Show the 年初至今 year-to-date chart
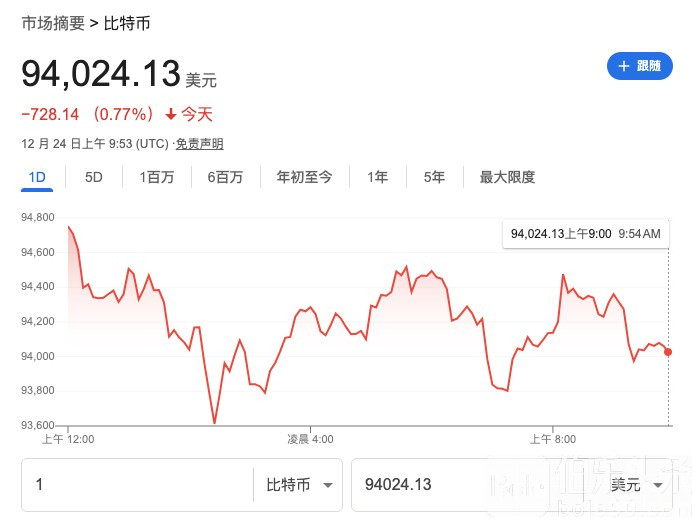698x522 pixels. [x=304, y=177]
